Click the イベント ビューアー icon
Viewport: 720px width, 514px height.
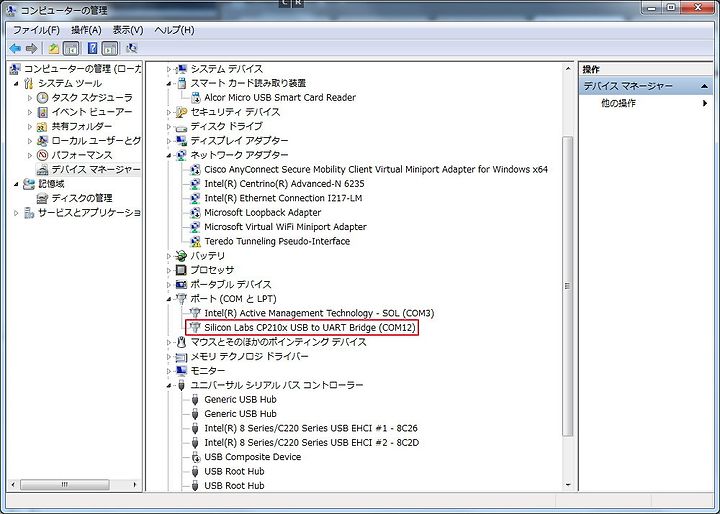(42, 112)
